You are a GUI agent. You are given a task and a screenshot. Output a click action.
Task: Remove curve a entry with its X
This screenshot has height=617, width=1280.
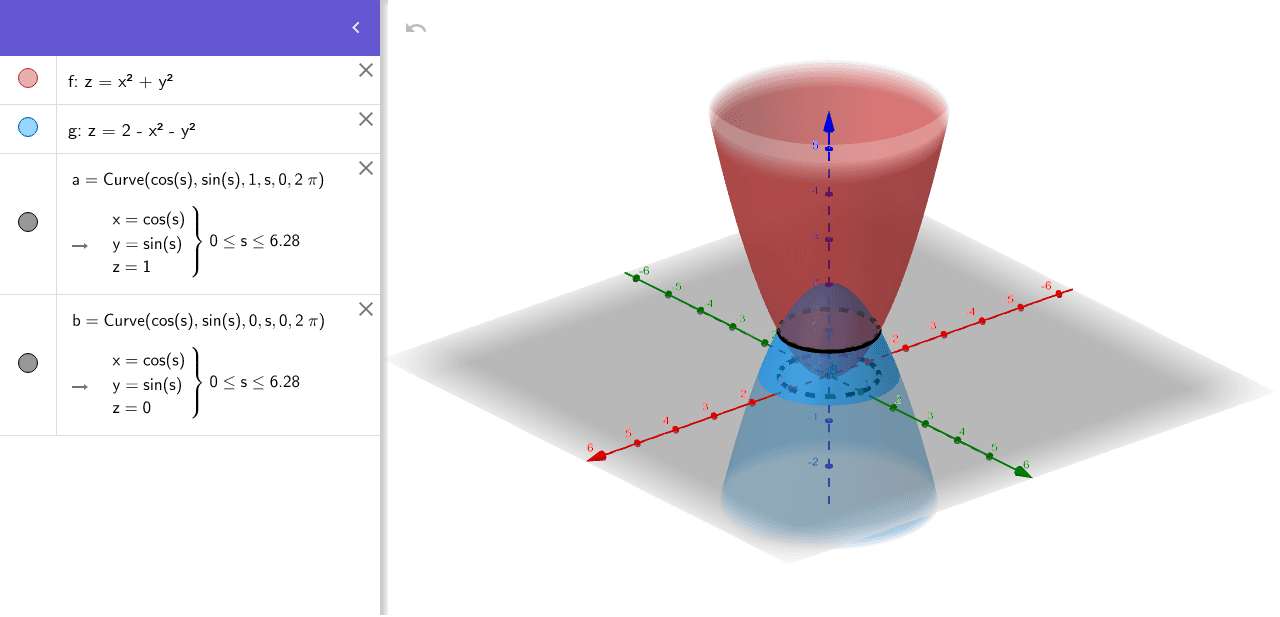tap(366, 168)
